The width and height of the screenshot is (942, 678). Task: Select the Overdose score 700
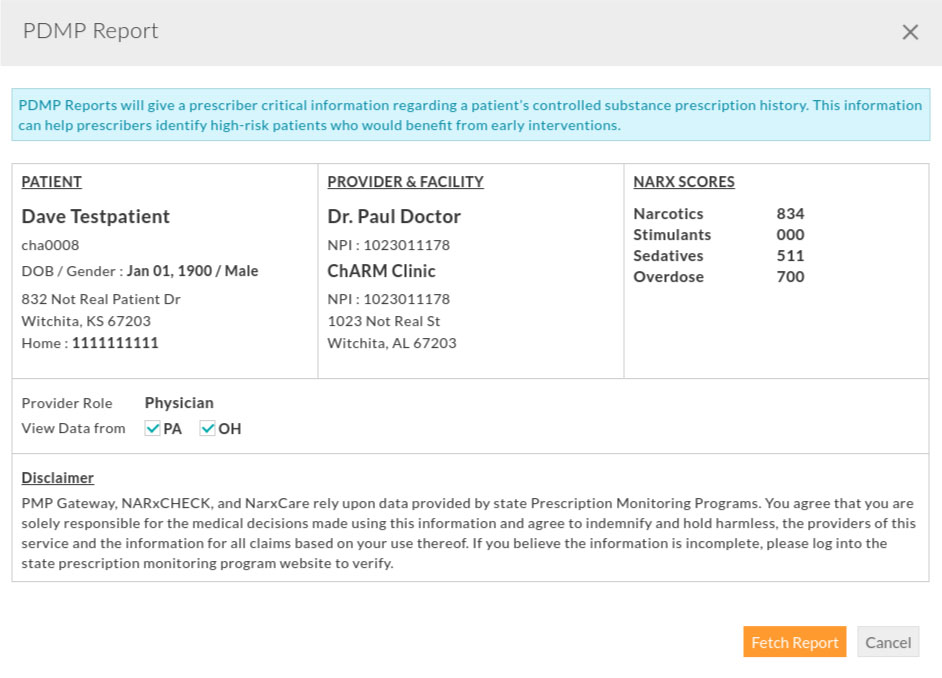coord(791,276)
